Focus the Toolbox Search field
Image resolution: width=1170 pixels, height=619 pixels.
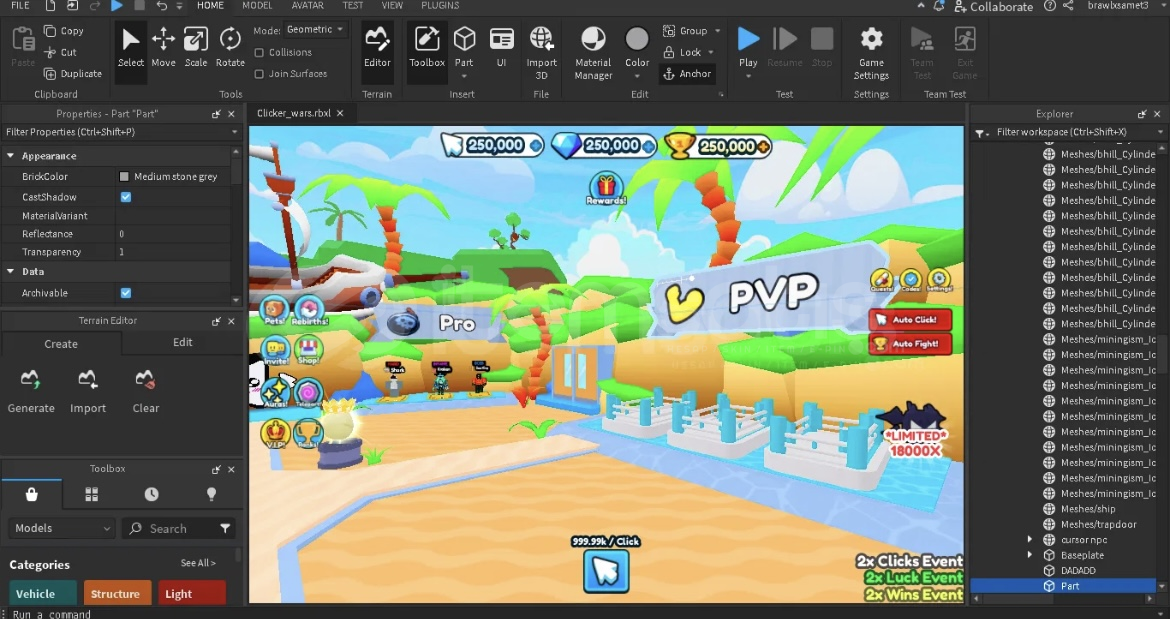(179, 528)
